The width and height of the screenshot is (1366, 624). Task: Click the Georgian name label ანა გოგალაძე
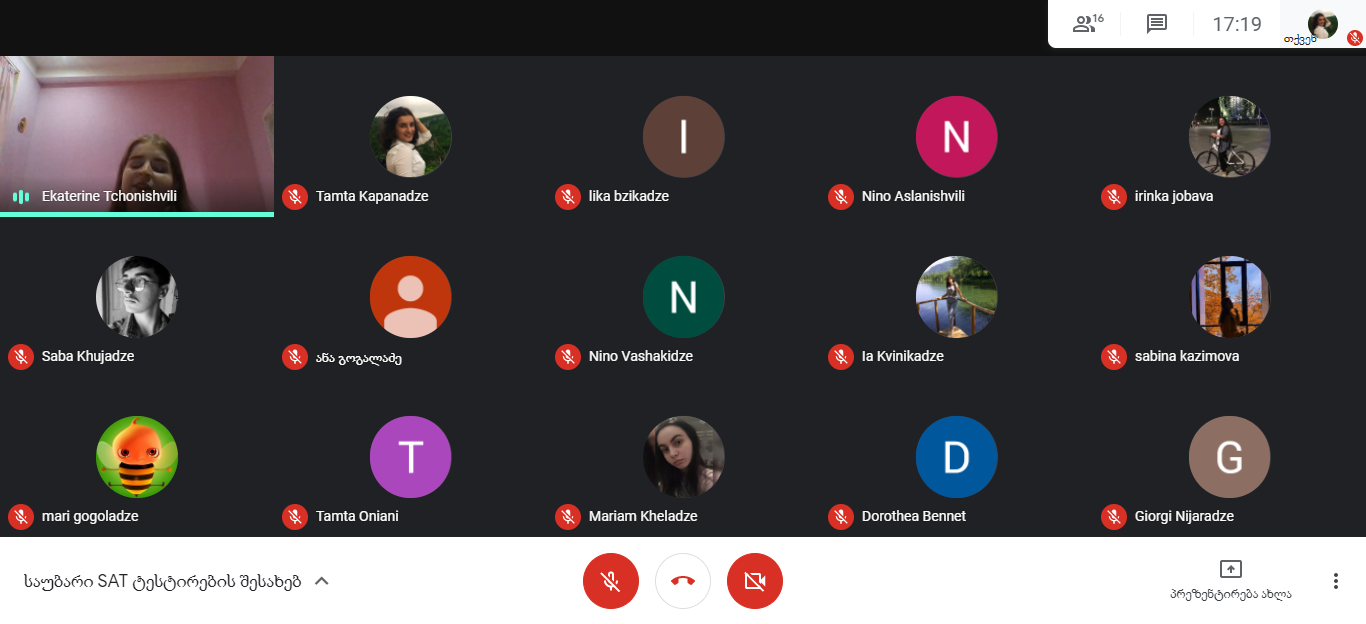tap(359, 357)
